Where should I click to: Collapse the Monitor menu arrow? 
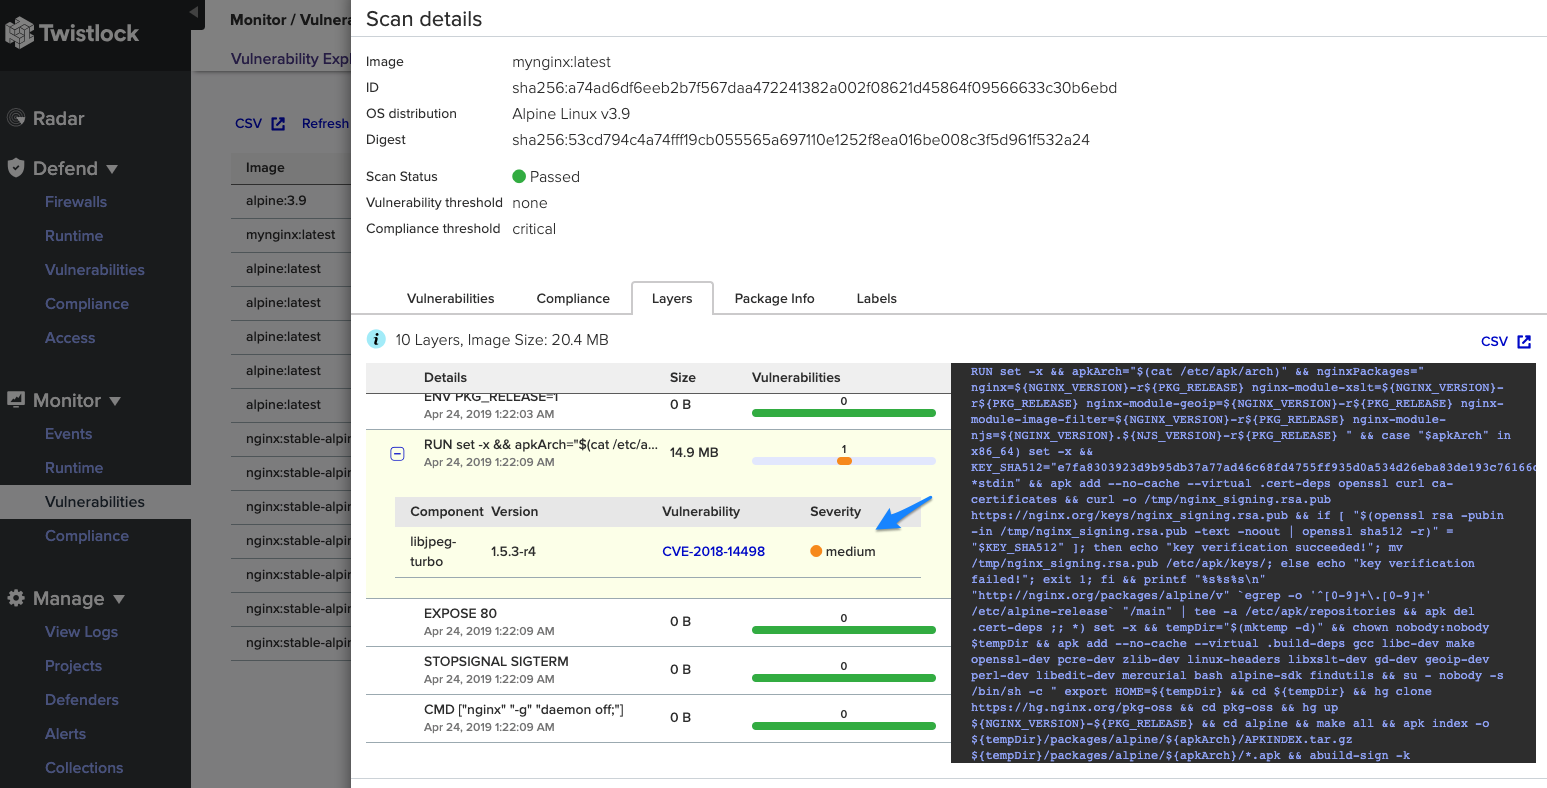(x=115, y=401)
